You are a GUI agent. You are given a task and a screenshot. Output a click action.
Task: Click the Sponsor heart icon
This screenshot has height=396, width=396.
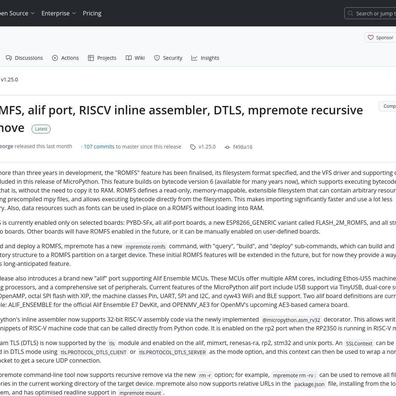(x=370, y=37)
